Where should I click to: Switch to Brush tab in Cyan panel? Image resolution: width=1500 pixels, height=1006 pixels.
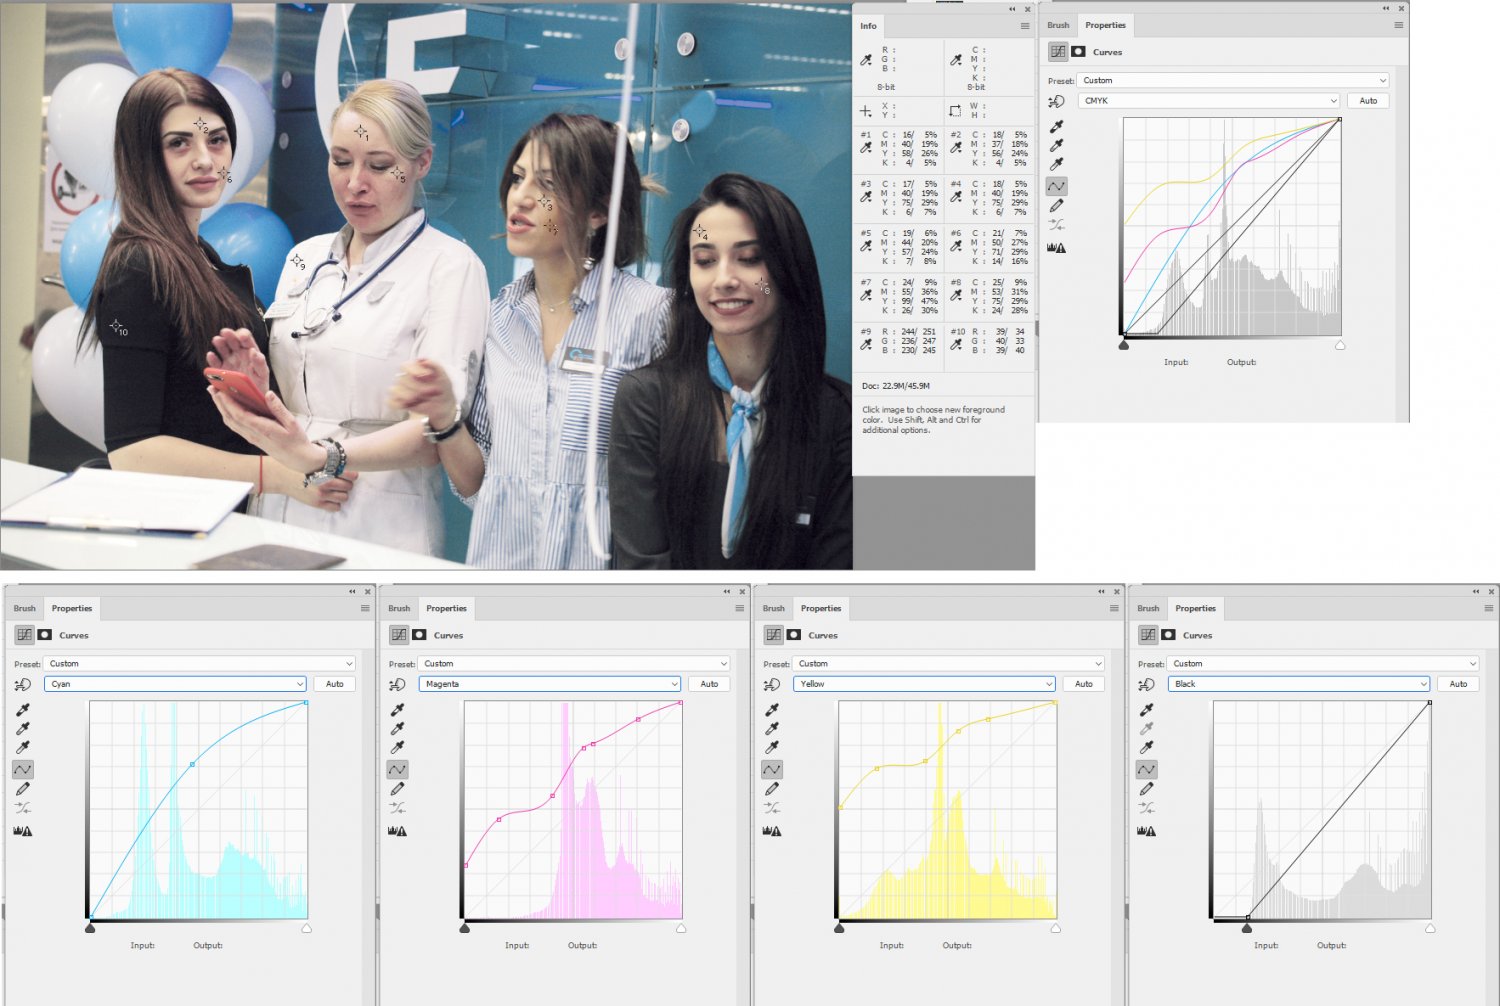[x=24, y=608]
